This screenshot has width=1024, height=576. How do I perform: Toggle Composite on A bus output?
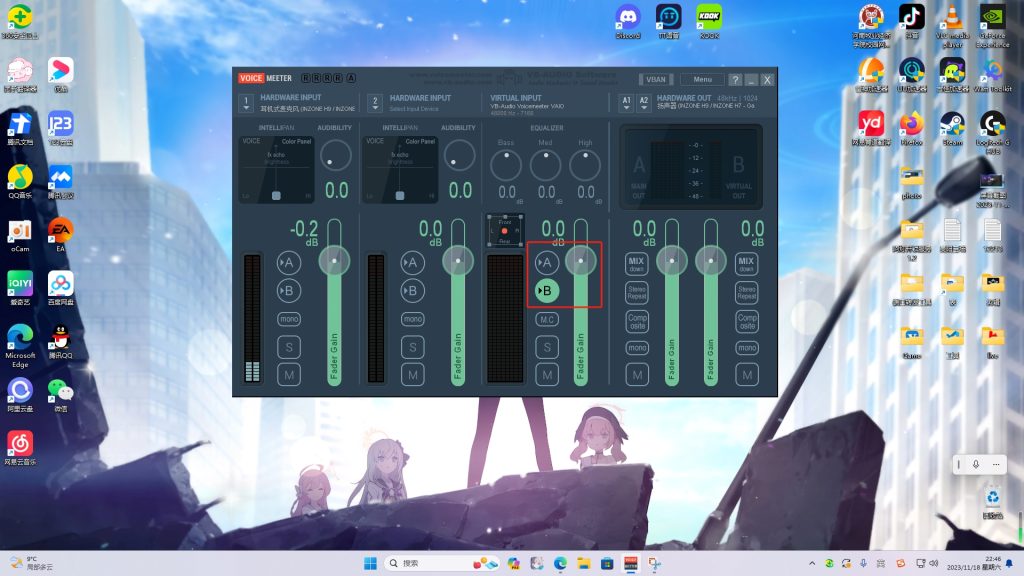[637, 321]
